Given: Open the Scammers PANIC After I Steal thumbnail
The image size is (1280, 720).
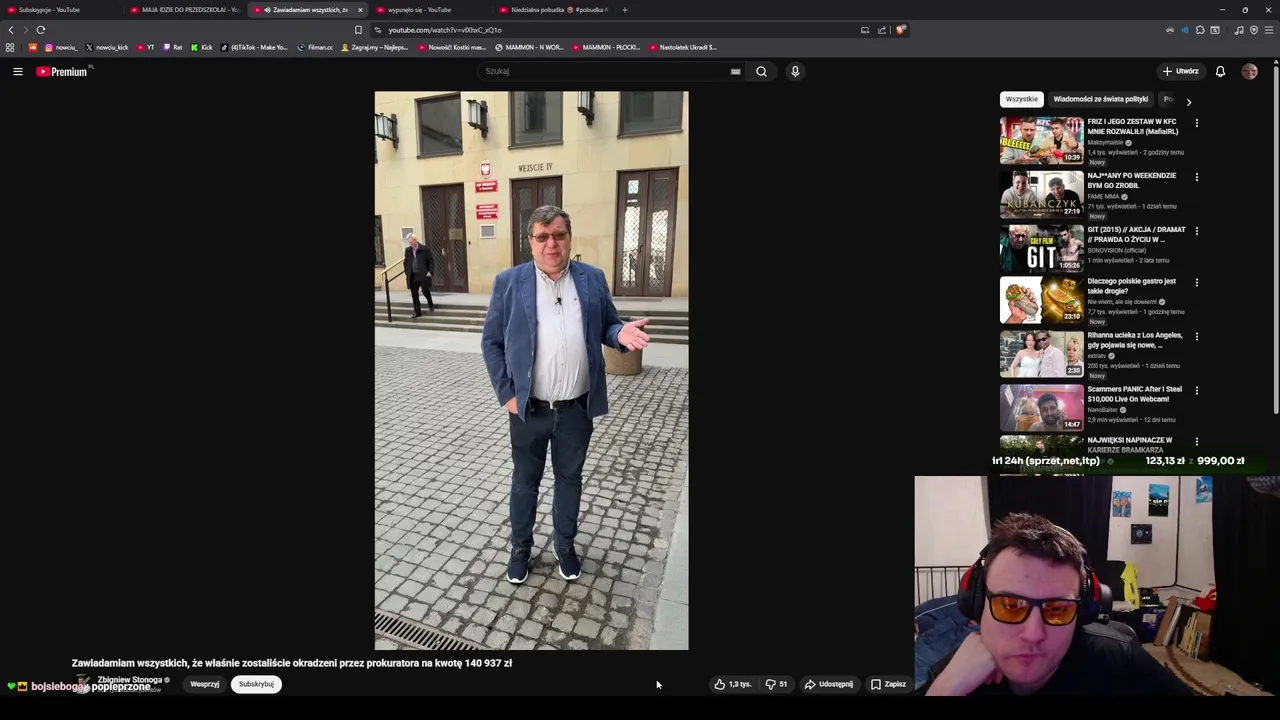Looking at the screenshot, I should click(x=1041, y=406).
